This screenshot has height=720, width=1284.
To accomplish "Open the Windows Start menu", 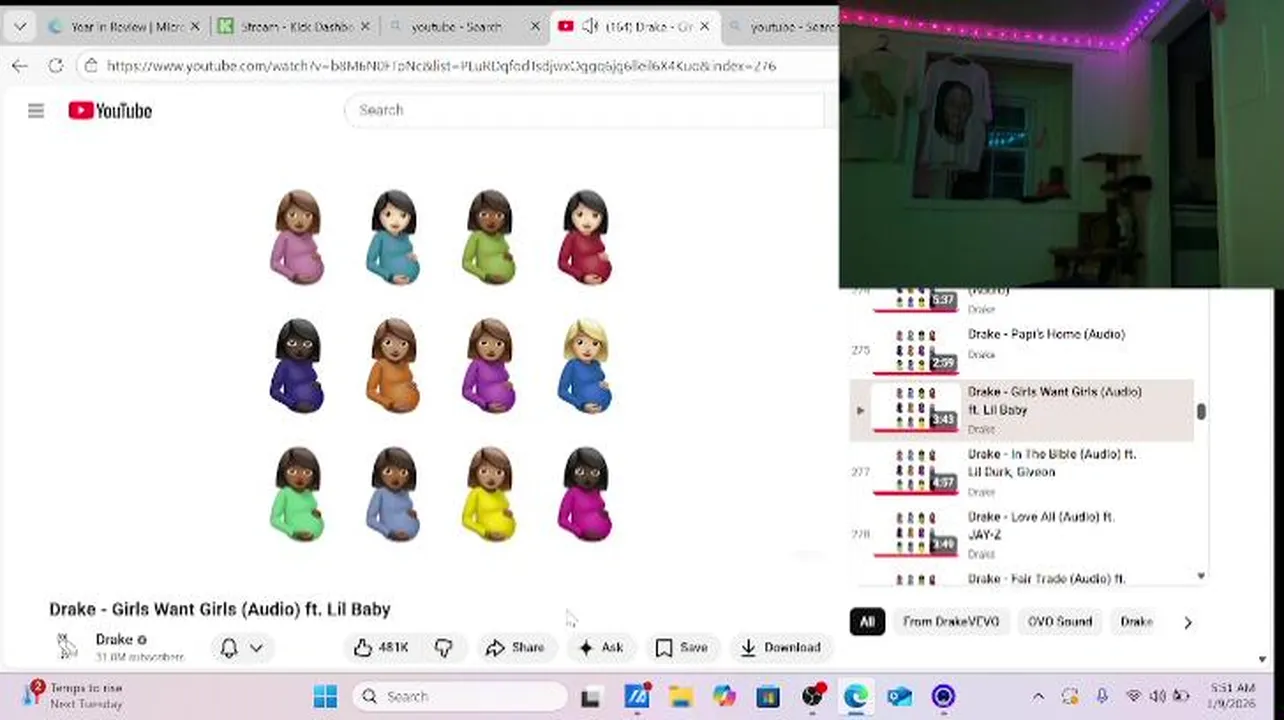I will tap(325, 697).
